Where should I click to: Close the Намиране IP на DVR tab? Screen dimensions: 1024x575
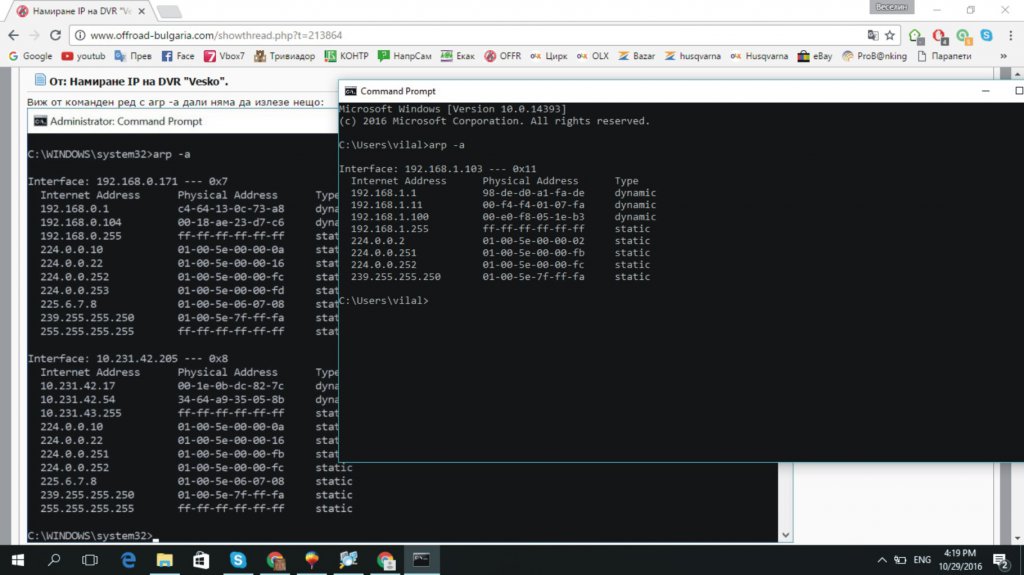[x=142, y=11]
